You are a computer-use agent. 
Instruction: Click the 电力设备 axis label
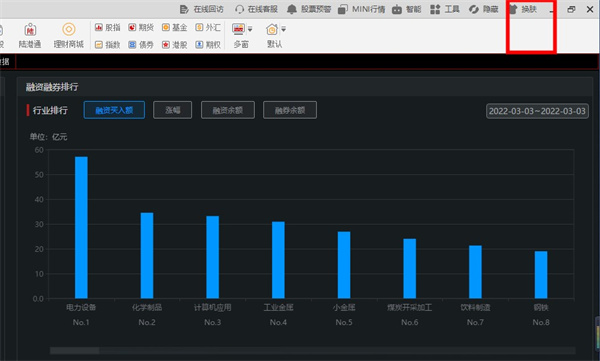81,307
